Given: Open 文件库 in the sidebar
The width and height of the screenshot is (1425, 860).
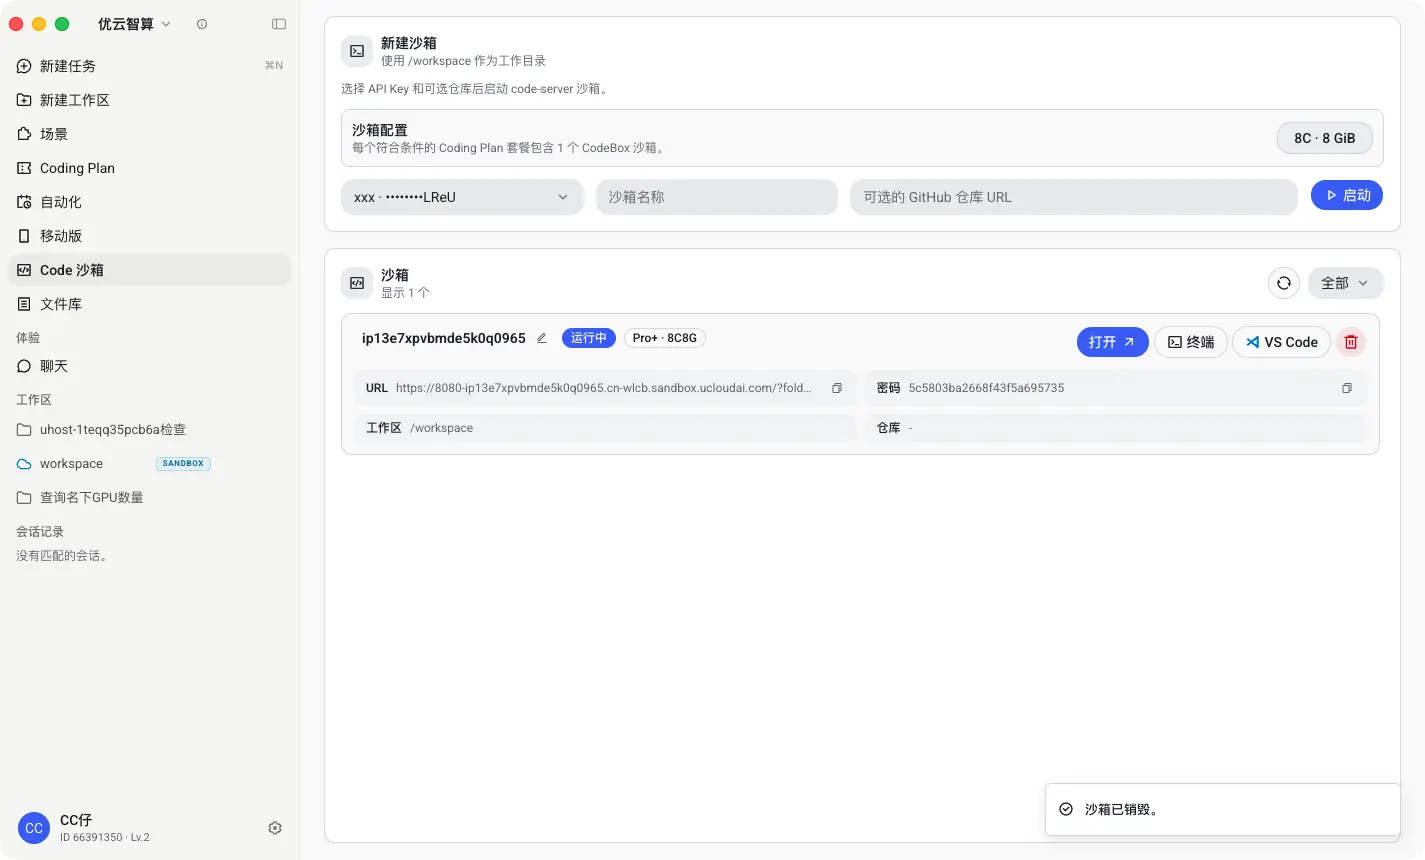Looking at the screenshot, I should (150, 304).
